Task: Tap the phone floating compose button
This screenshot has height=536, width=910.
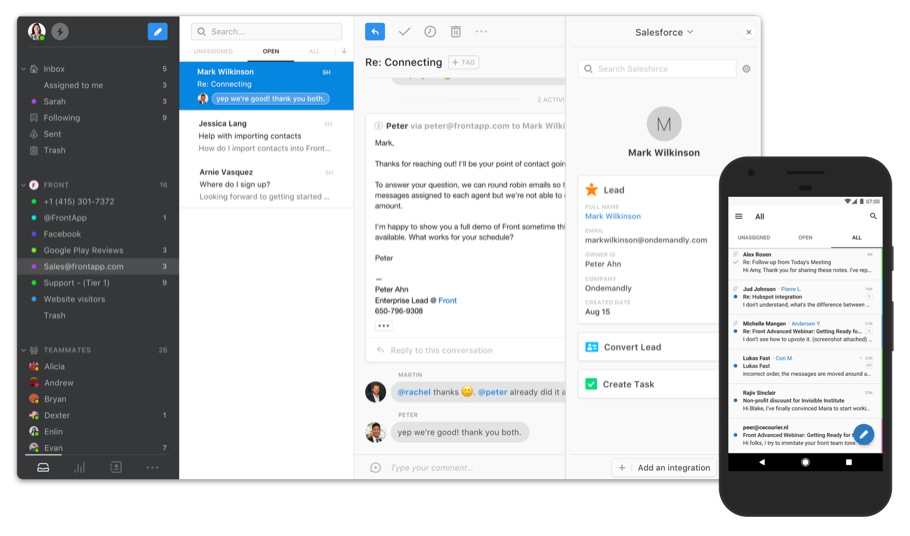Action: [864, 434]
